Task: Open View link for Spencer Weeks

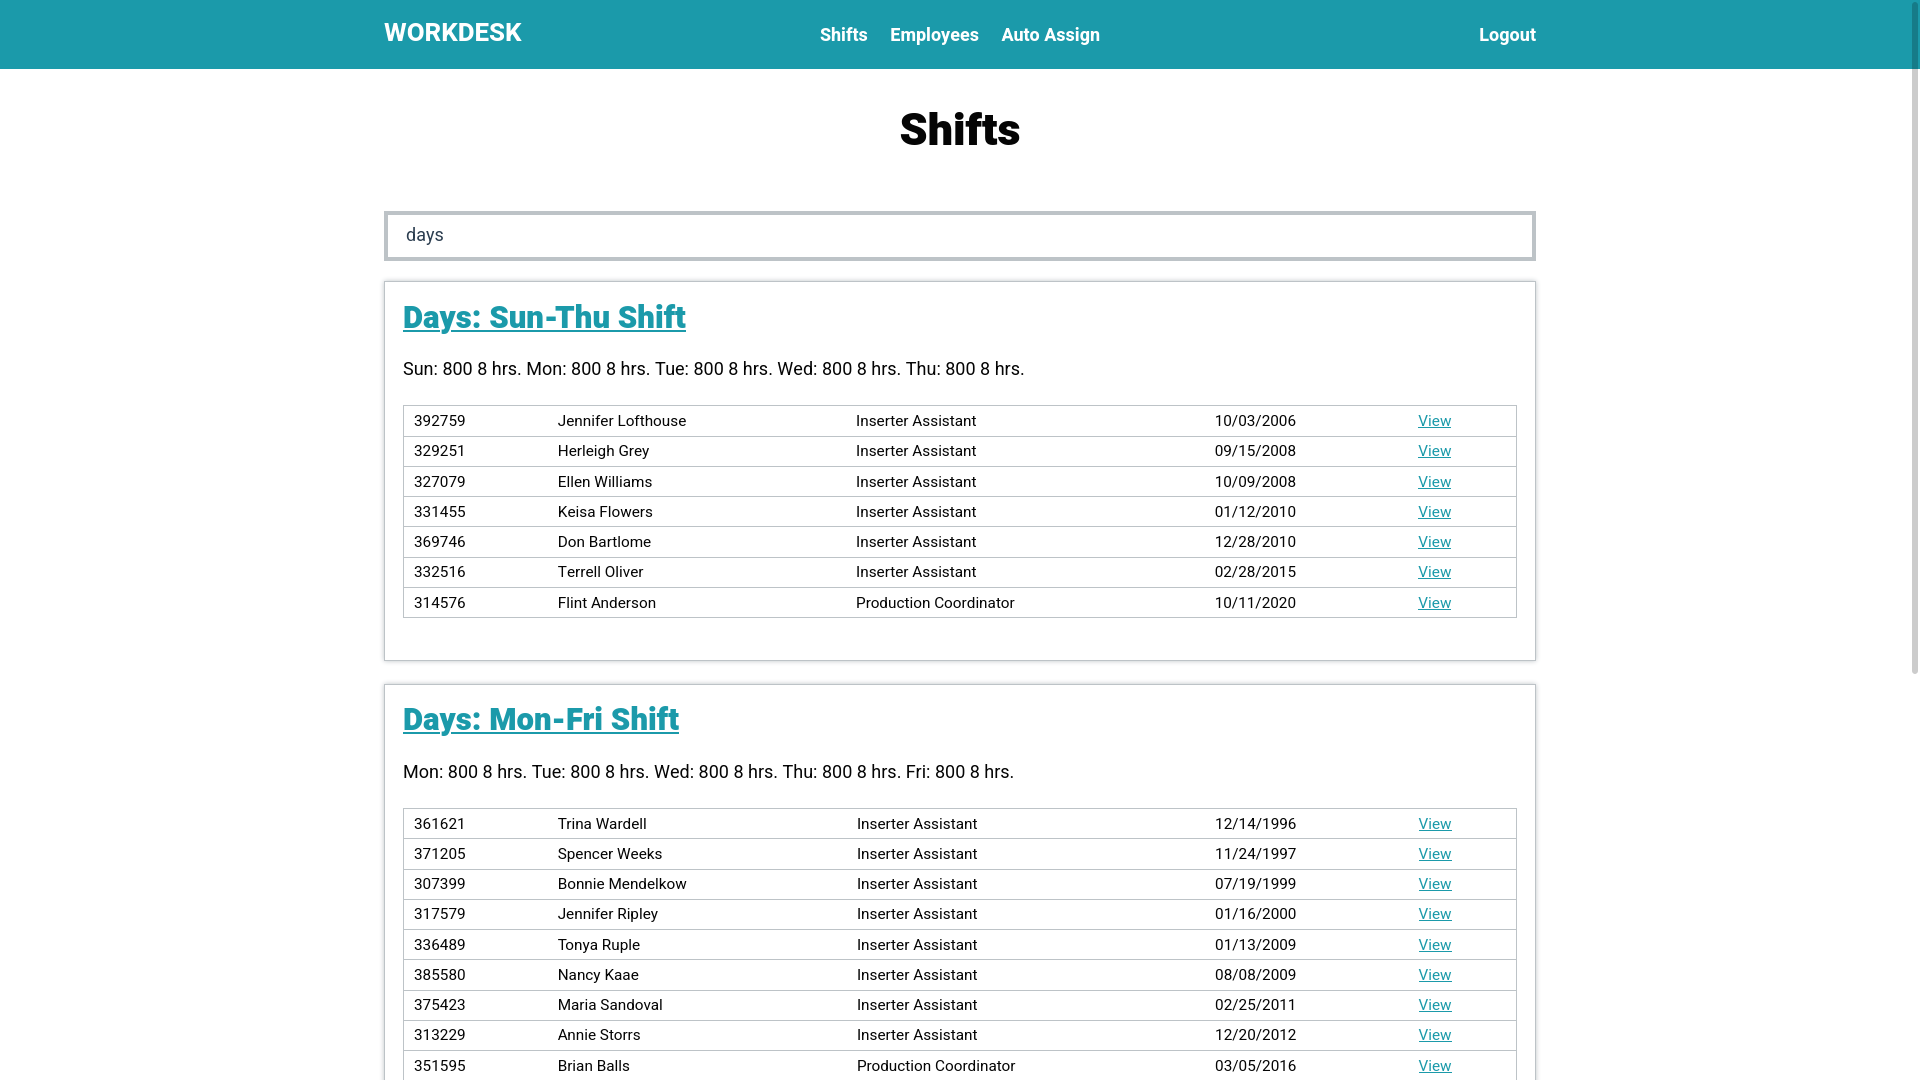Action: (1434, 854)
